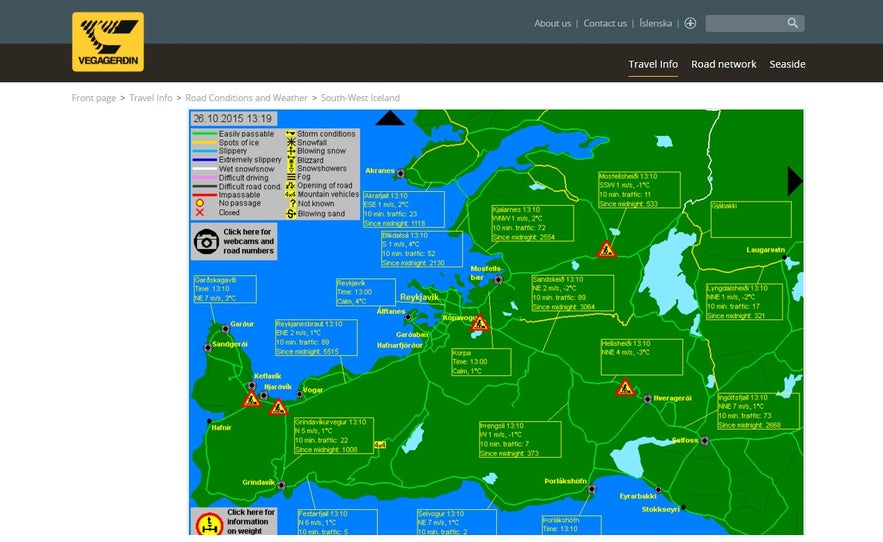Navigate map east with black right arrow
The width and height of the screenshot is (883, 542).
tap(795, 181)
